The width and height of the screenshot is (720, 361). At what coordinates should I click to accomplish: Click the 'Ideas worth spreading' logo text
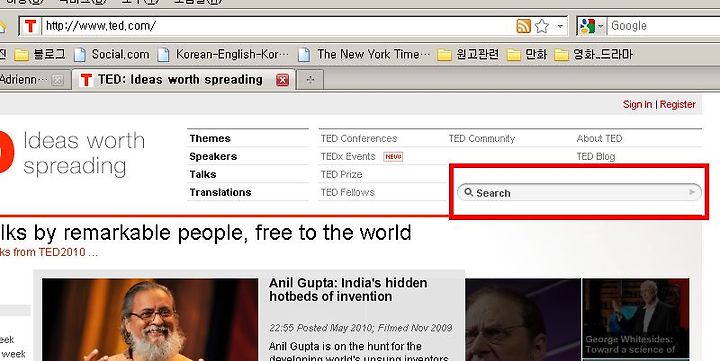pyautogui.click(x=84, y=153)
